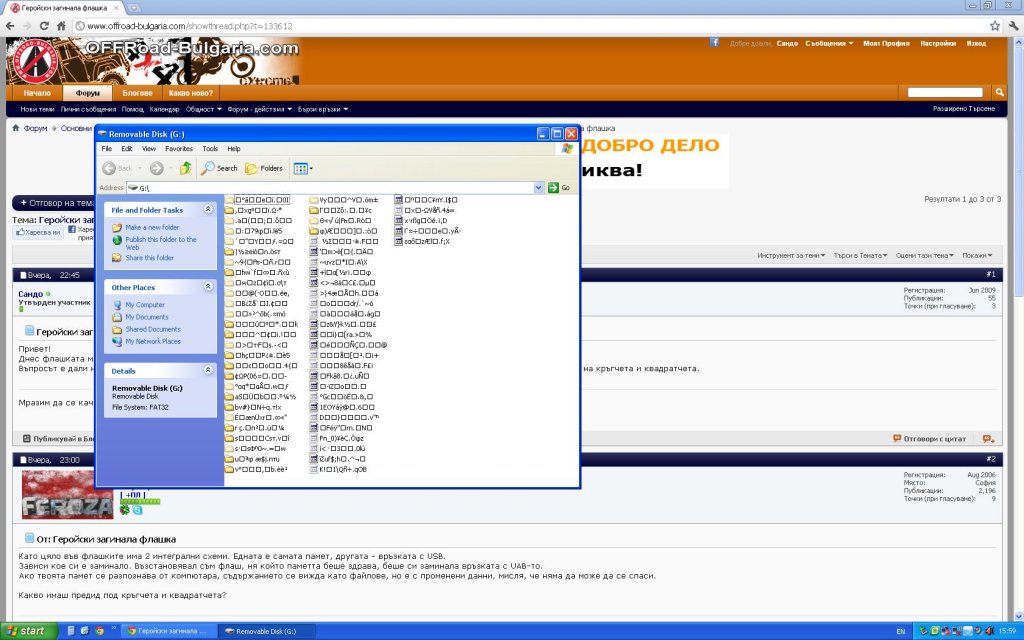This screenshot has width=1024, height=640.
Task: Reload the page in Chrome
Action: tap(44, 26)
